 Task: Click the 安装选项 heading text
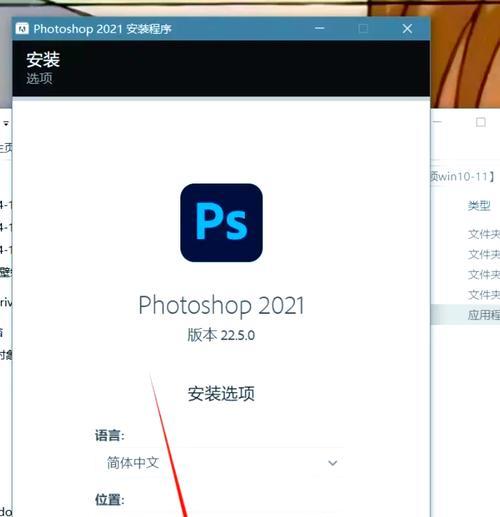click(x=221, y=394)
